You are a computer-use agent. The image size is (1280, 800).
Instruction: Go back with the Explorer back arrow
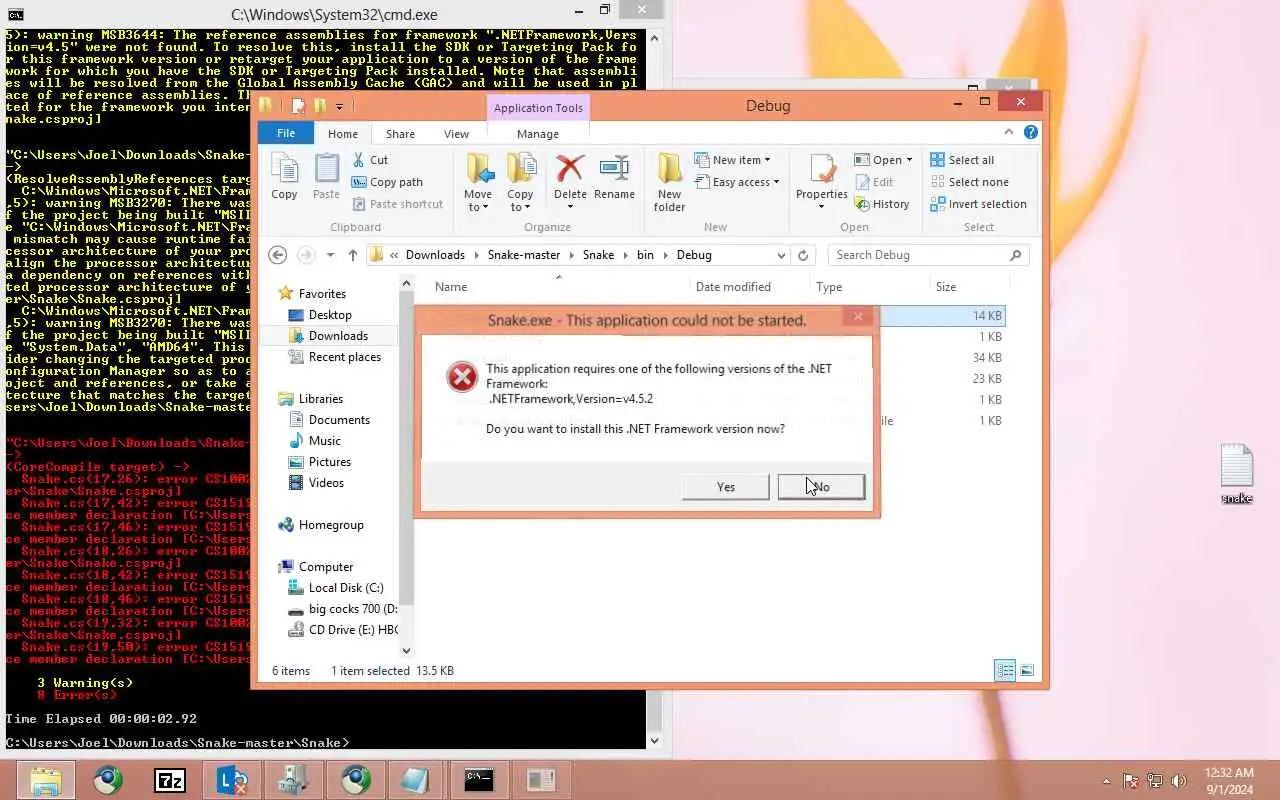coord(278,255)
